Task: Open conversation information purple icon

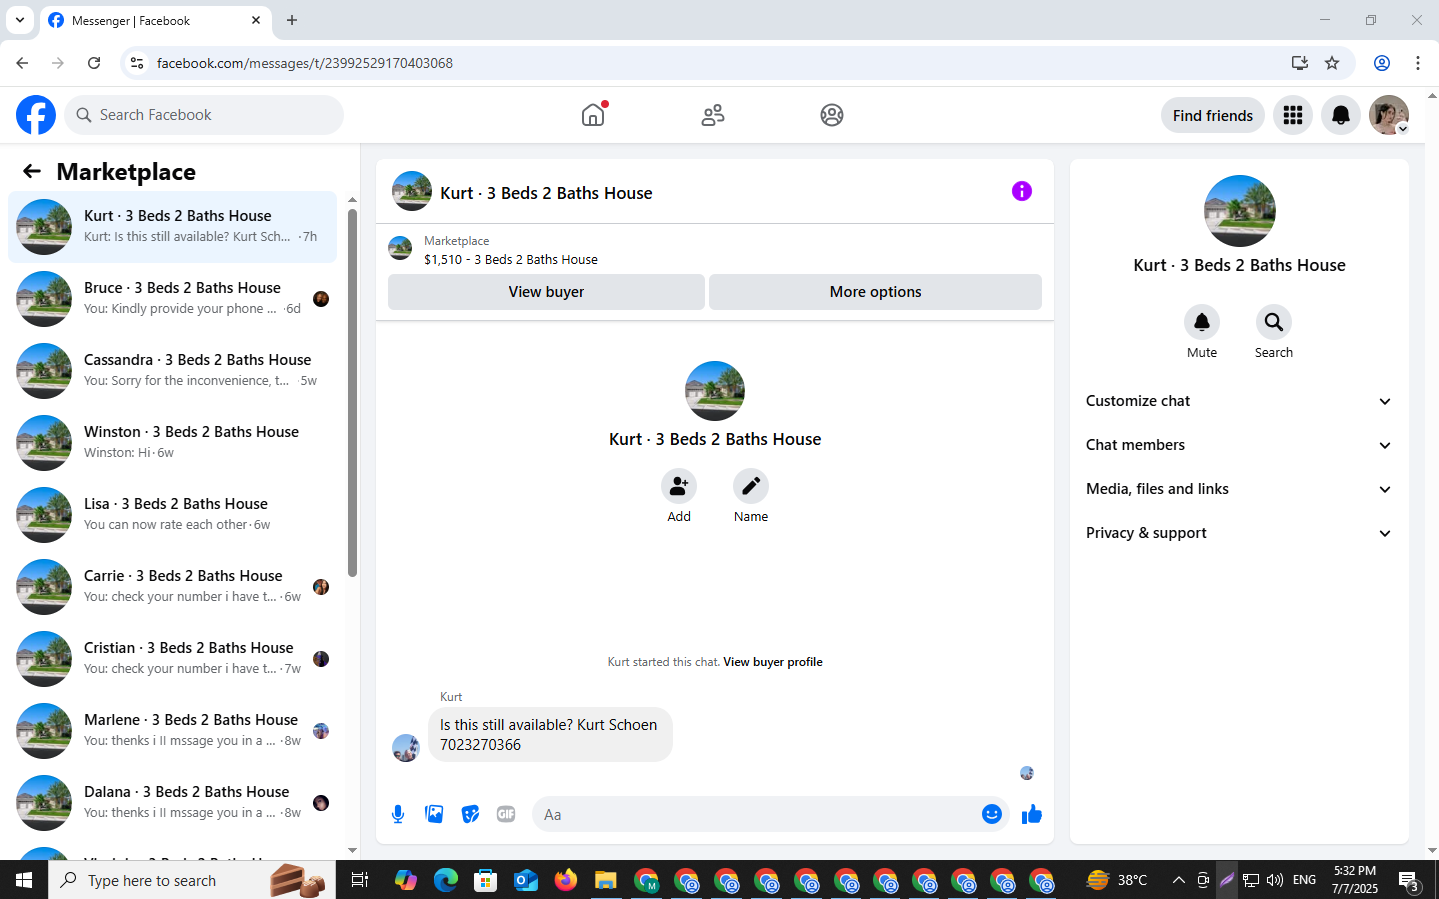Action: pyautogui.click(x=1021, y=191)
